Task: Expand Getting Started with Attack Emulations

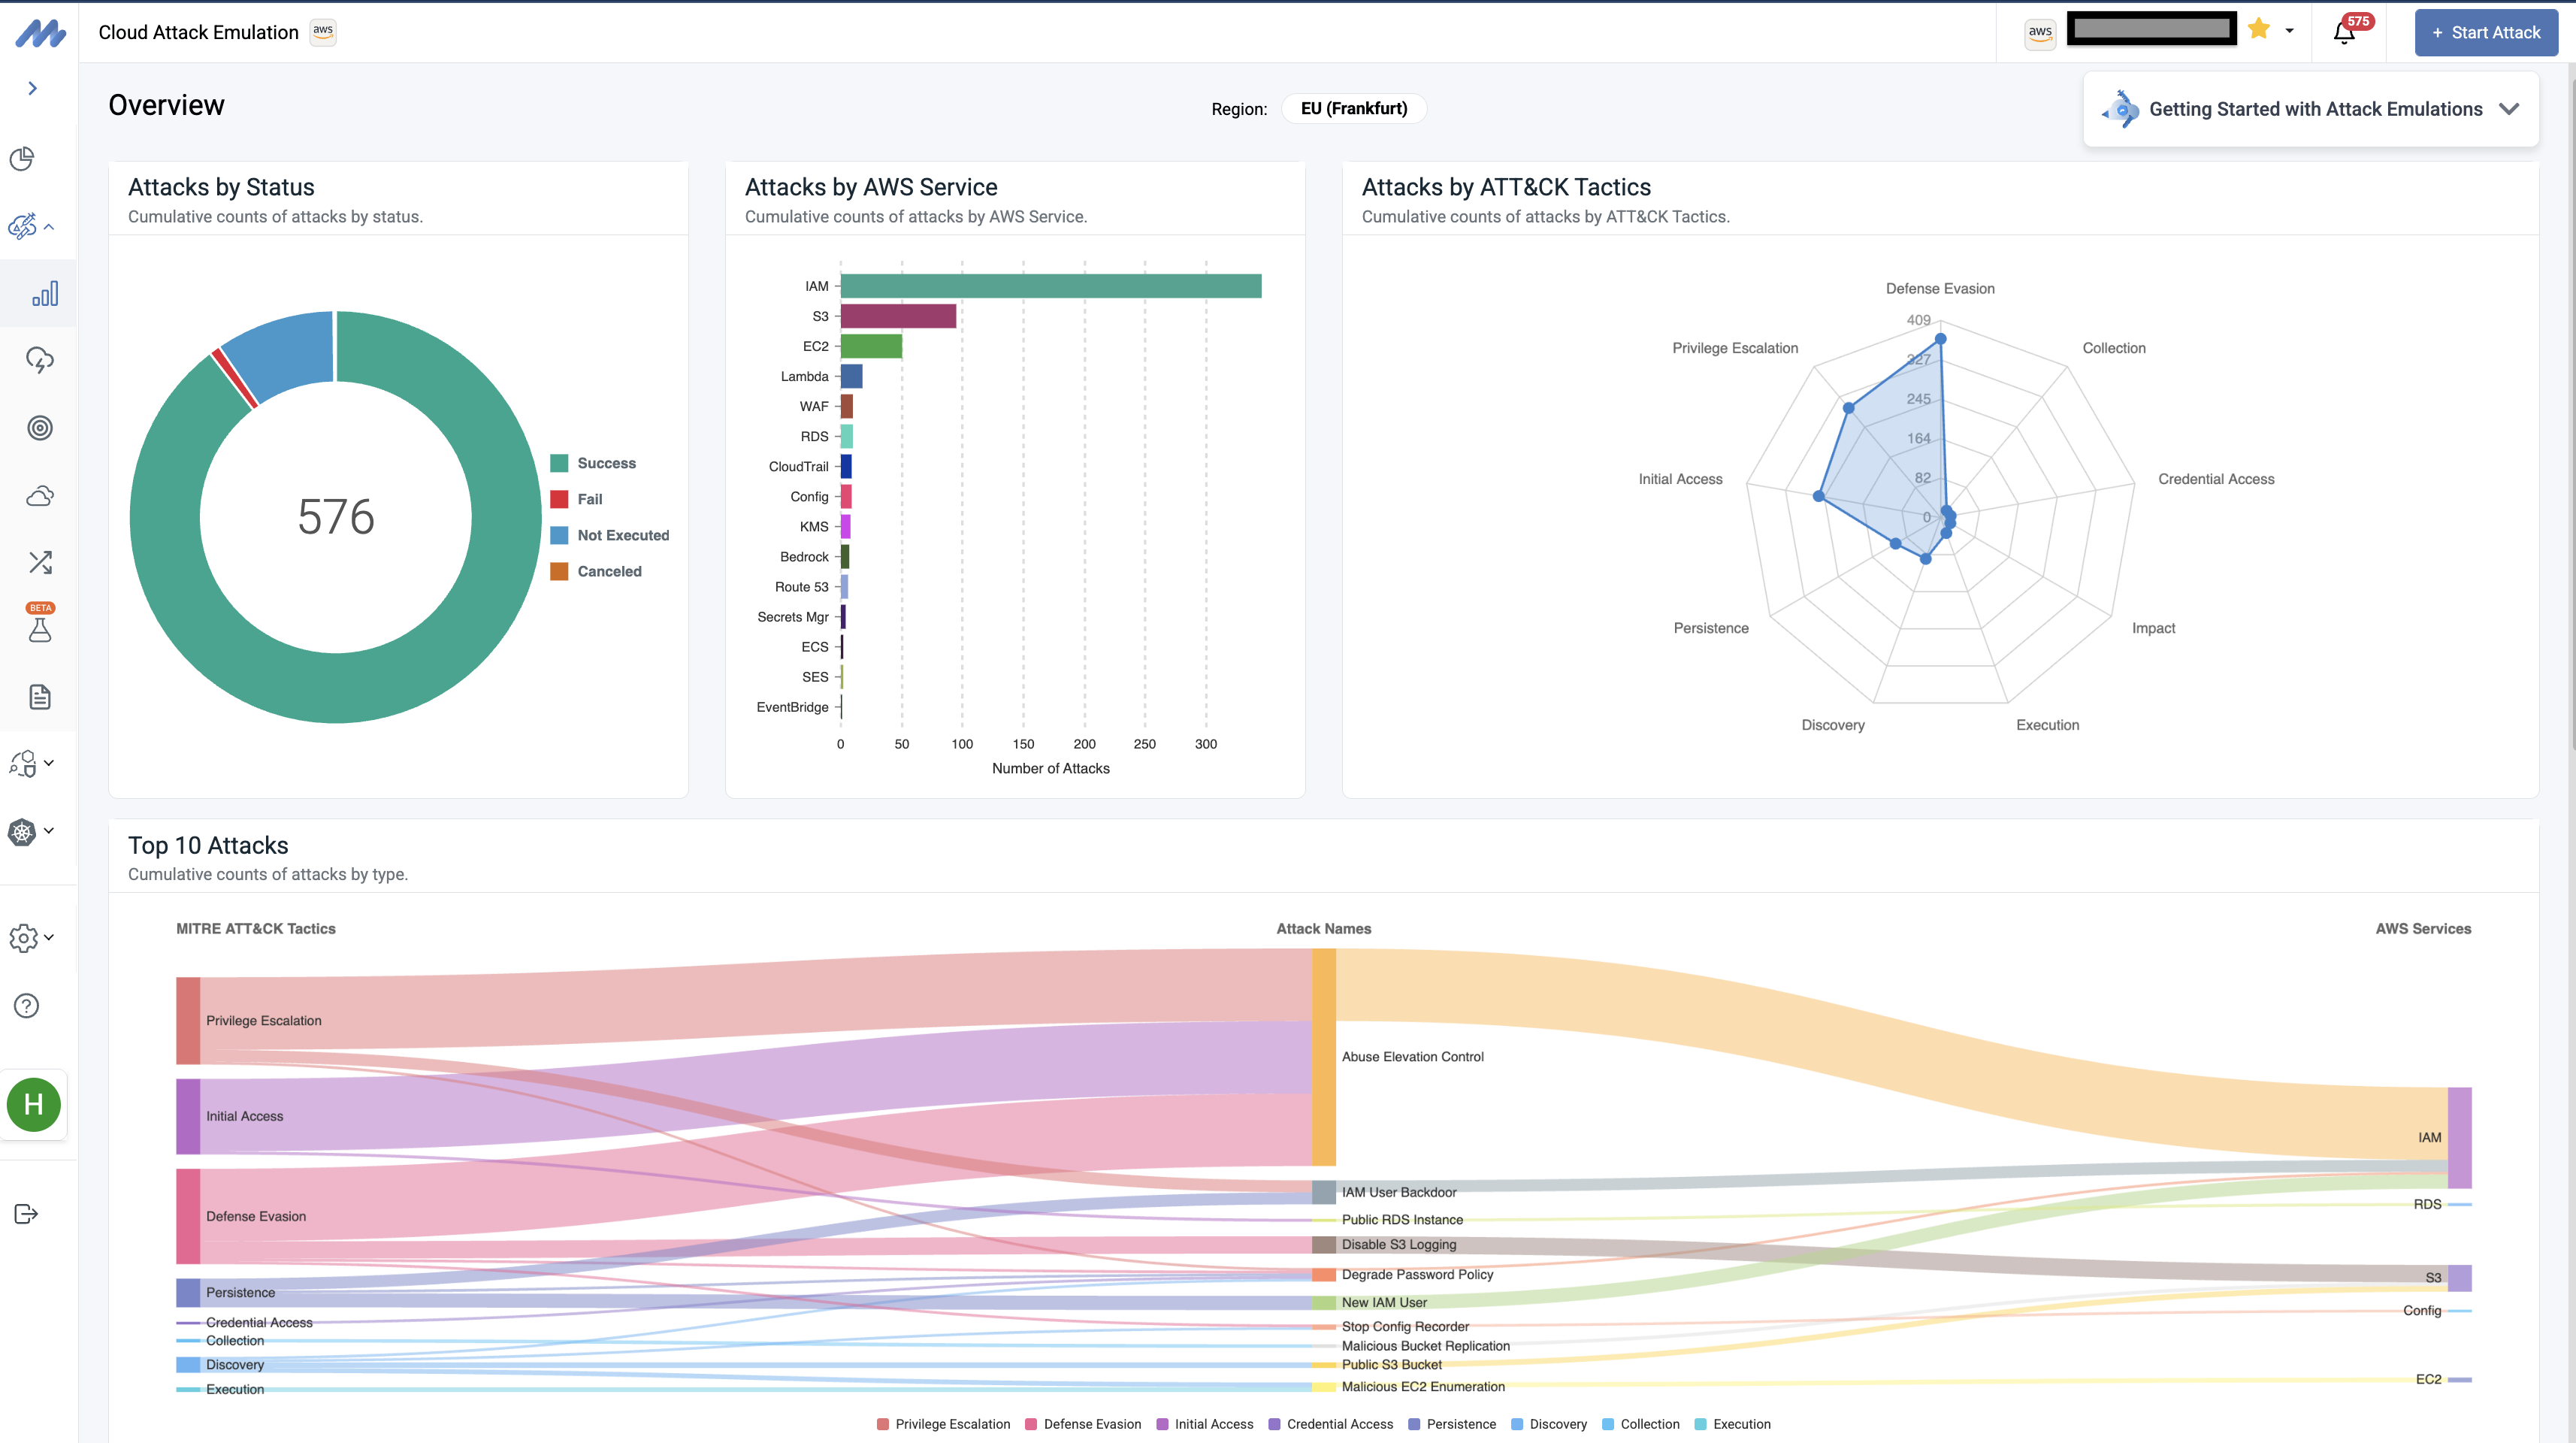Action: [x=2508, y=109]
